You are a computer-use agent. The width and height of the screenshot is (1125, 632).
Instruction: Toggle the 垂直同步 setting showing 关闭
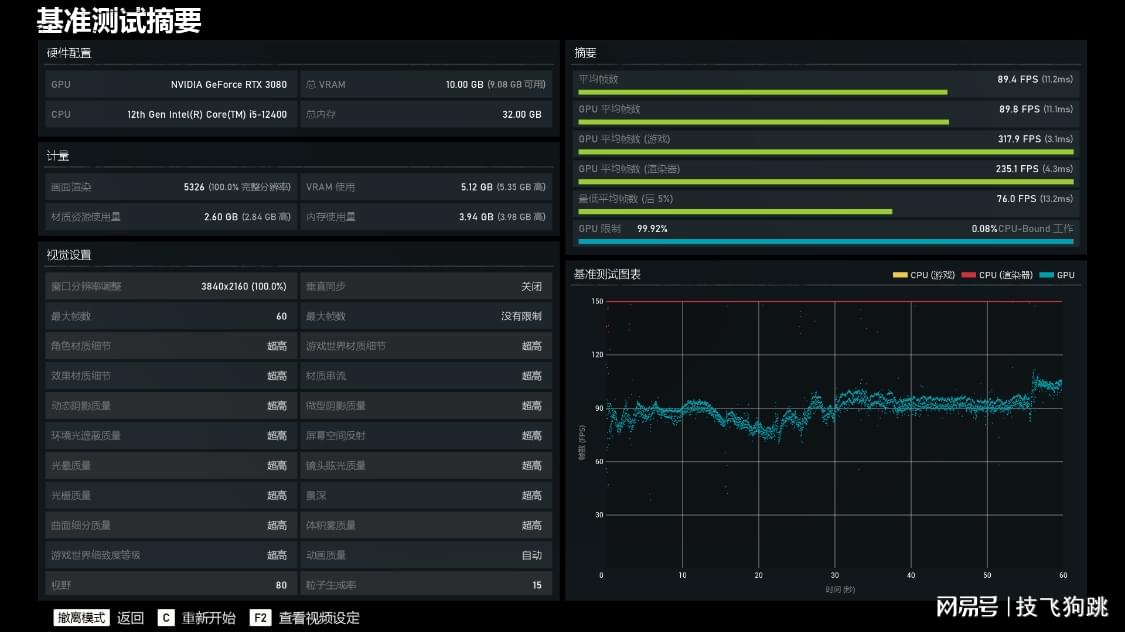(x=426, y=286)
